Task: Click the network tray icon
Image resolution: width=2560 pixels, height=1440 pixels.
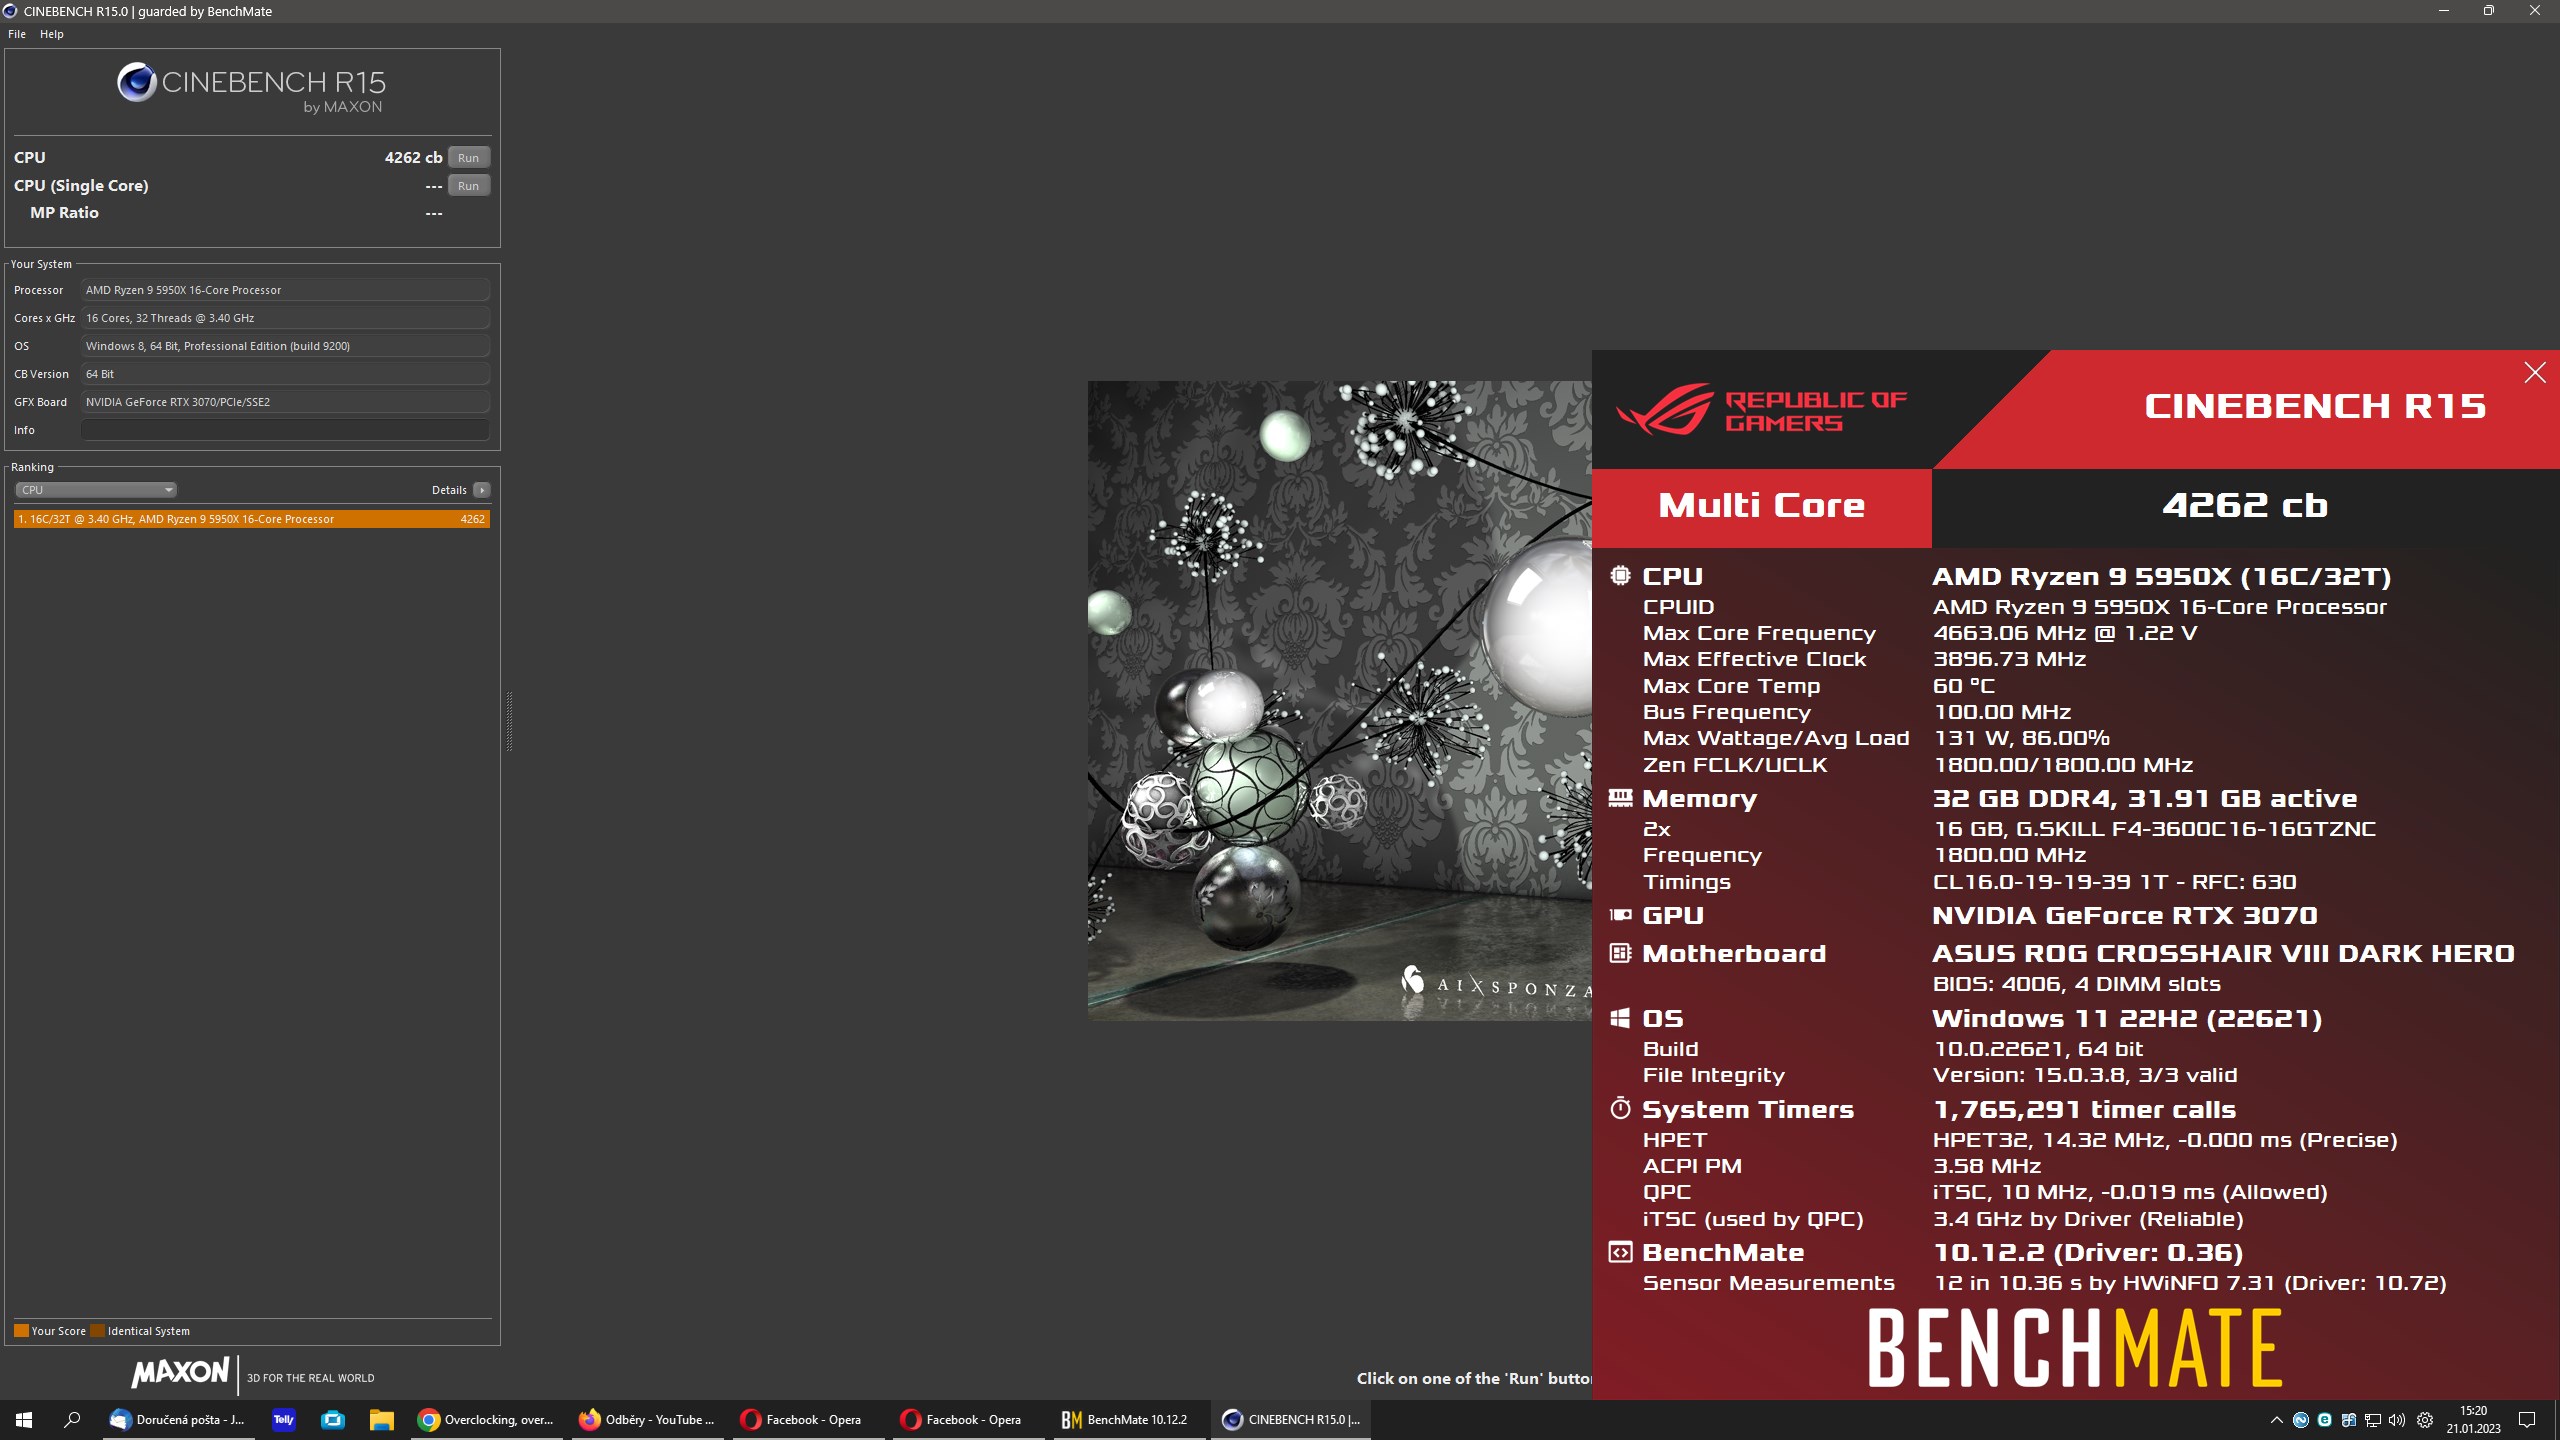Action: coord(2373,1419)
